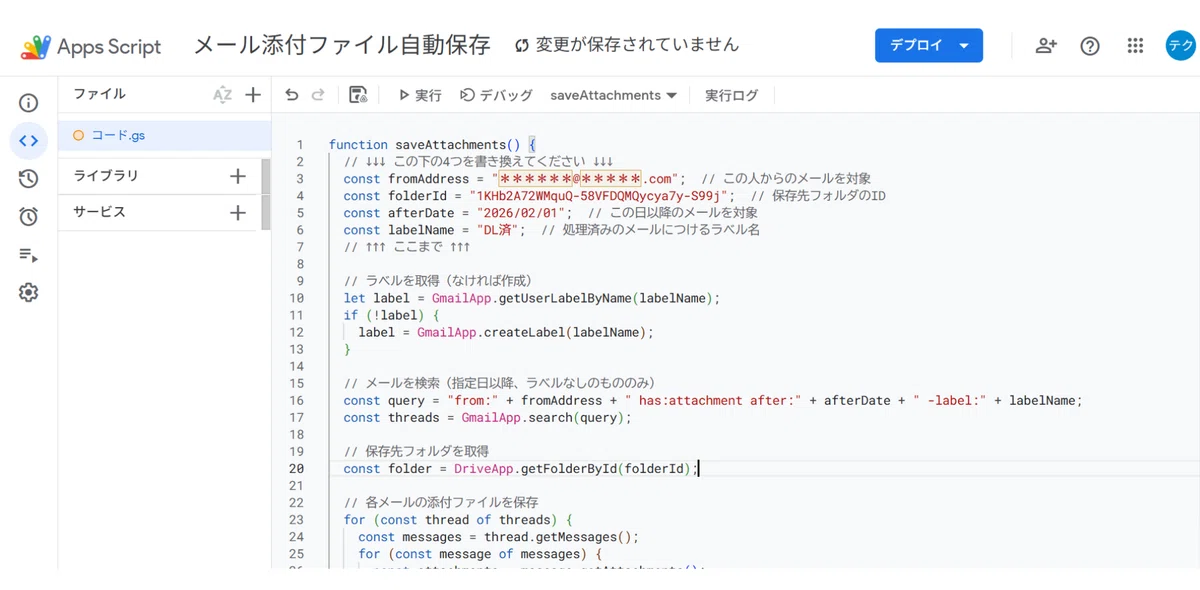Add a library with plus icon
This screenshot has width=1200, height=590.
(238, 176)
